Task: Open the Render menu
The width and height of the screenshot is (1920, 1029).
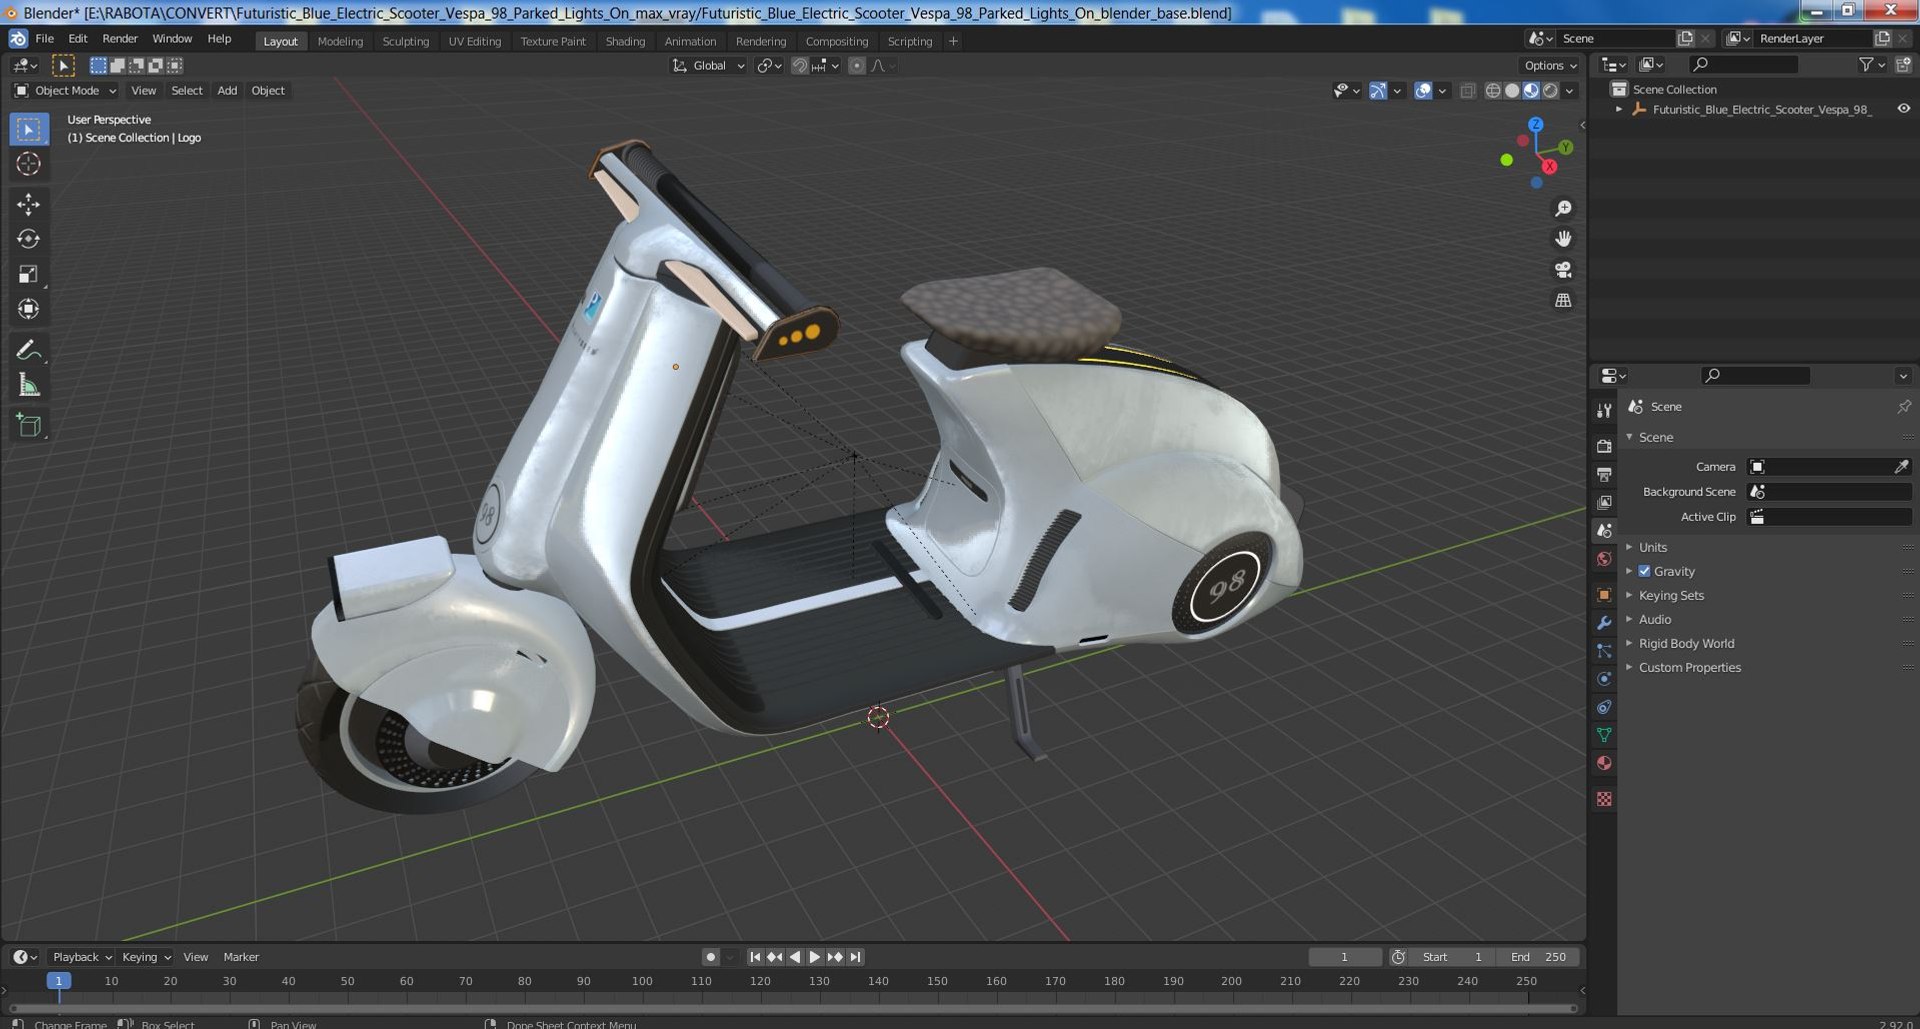Action: click(120, 39)
